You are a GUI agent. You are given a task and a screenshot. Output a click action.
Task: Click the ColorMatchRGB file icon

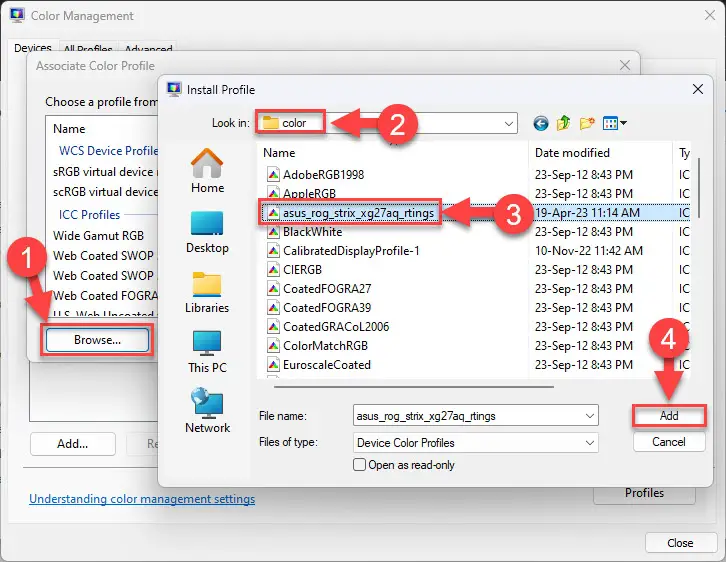[273, 345]
